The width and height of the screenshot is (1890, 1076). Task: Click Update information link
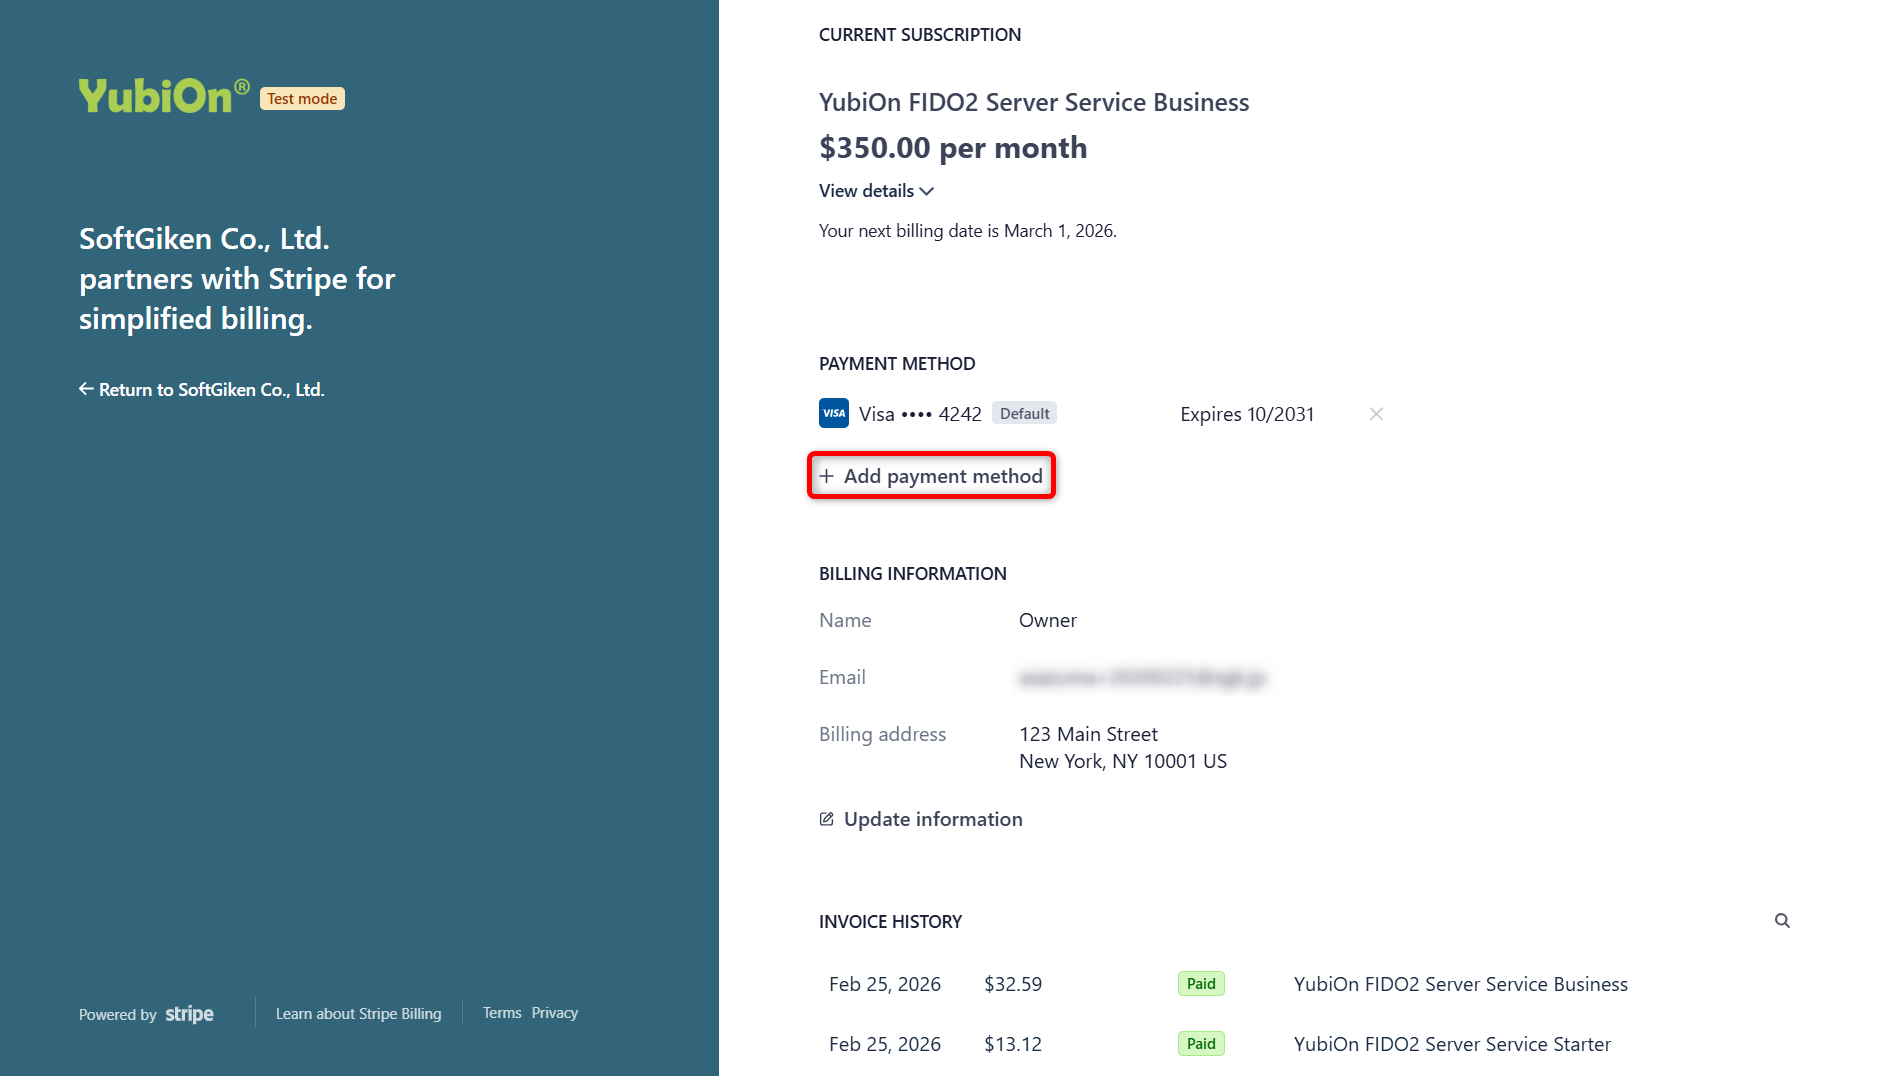[932, 819]
